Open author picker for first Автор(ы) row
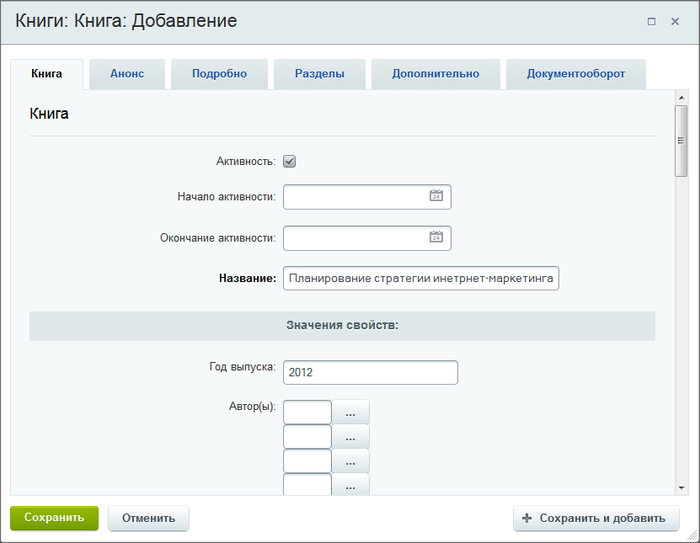 pos(350,412)
